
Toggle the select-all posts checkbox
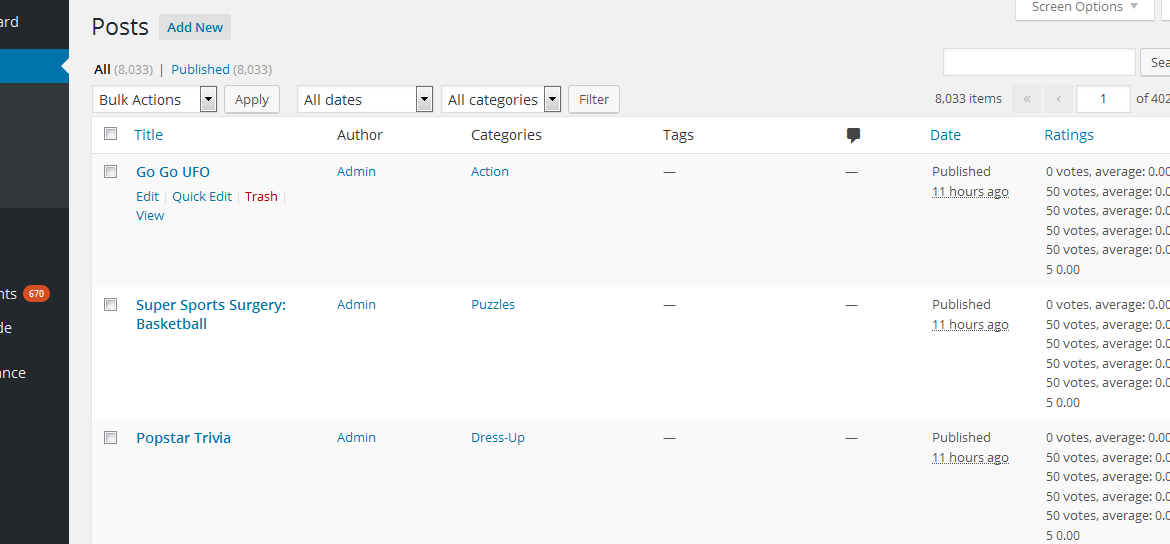[111, 134]
